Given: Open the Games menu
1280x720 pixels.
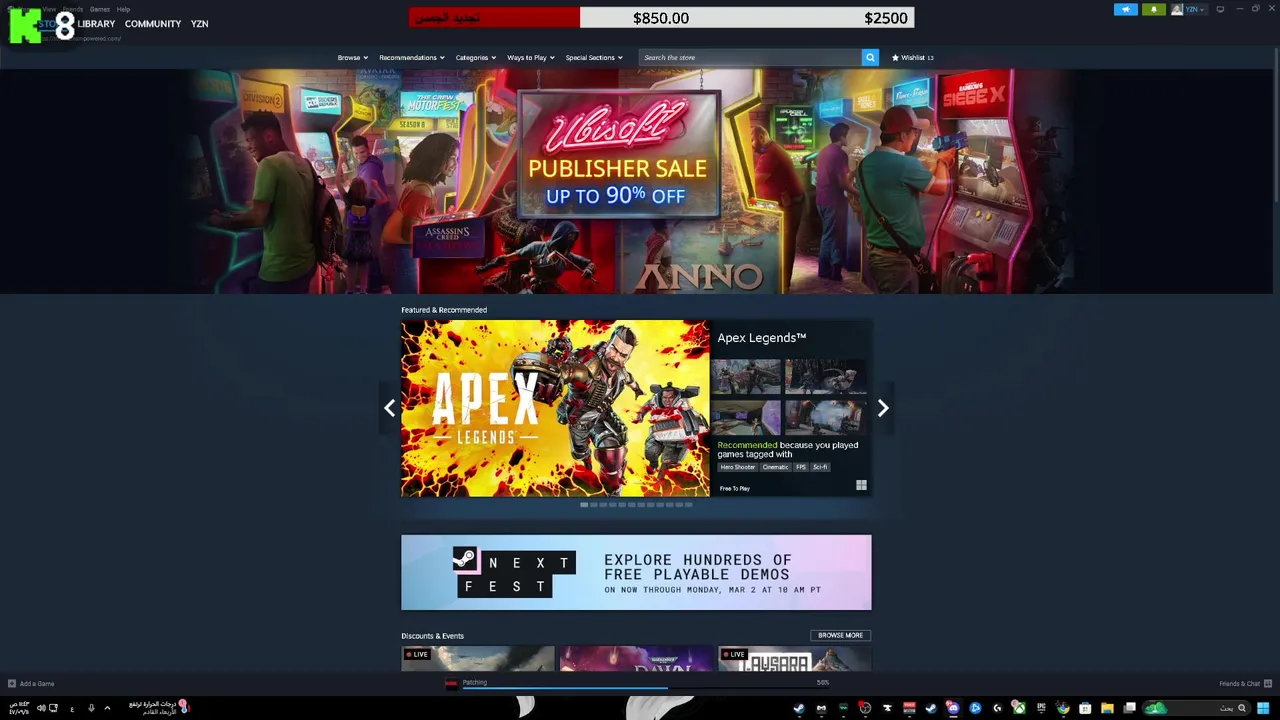Looking at the screenshot, I should (100, 9).
